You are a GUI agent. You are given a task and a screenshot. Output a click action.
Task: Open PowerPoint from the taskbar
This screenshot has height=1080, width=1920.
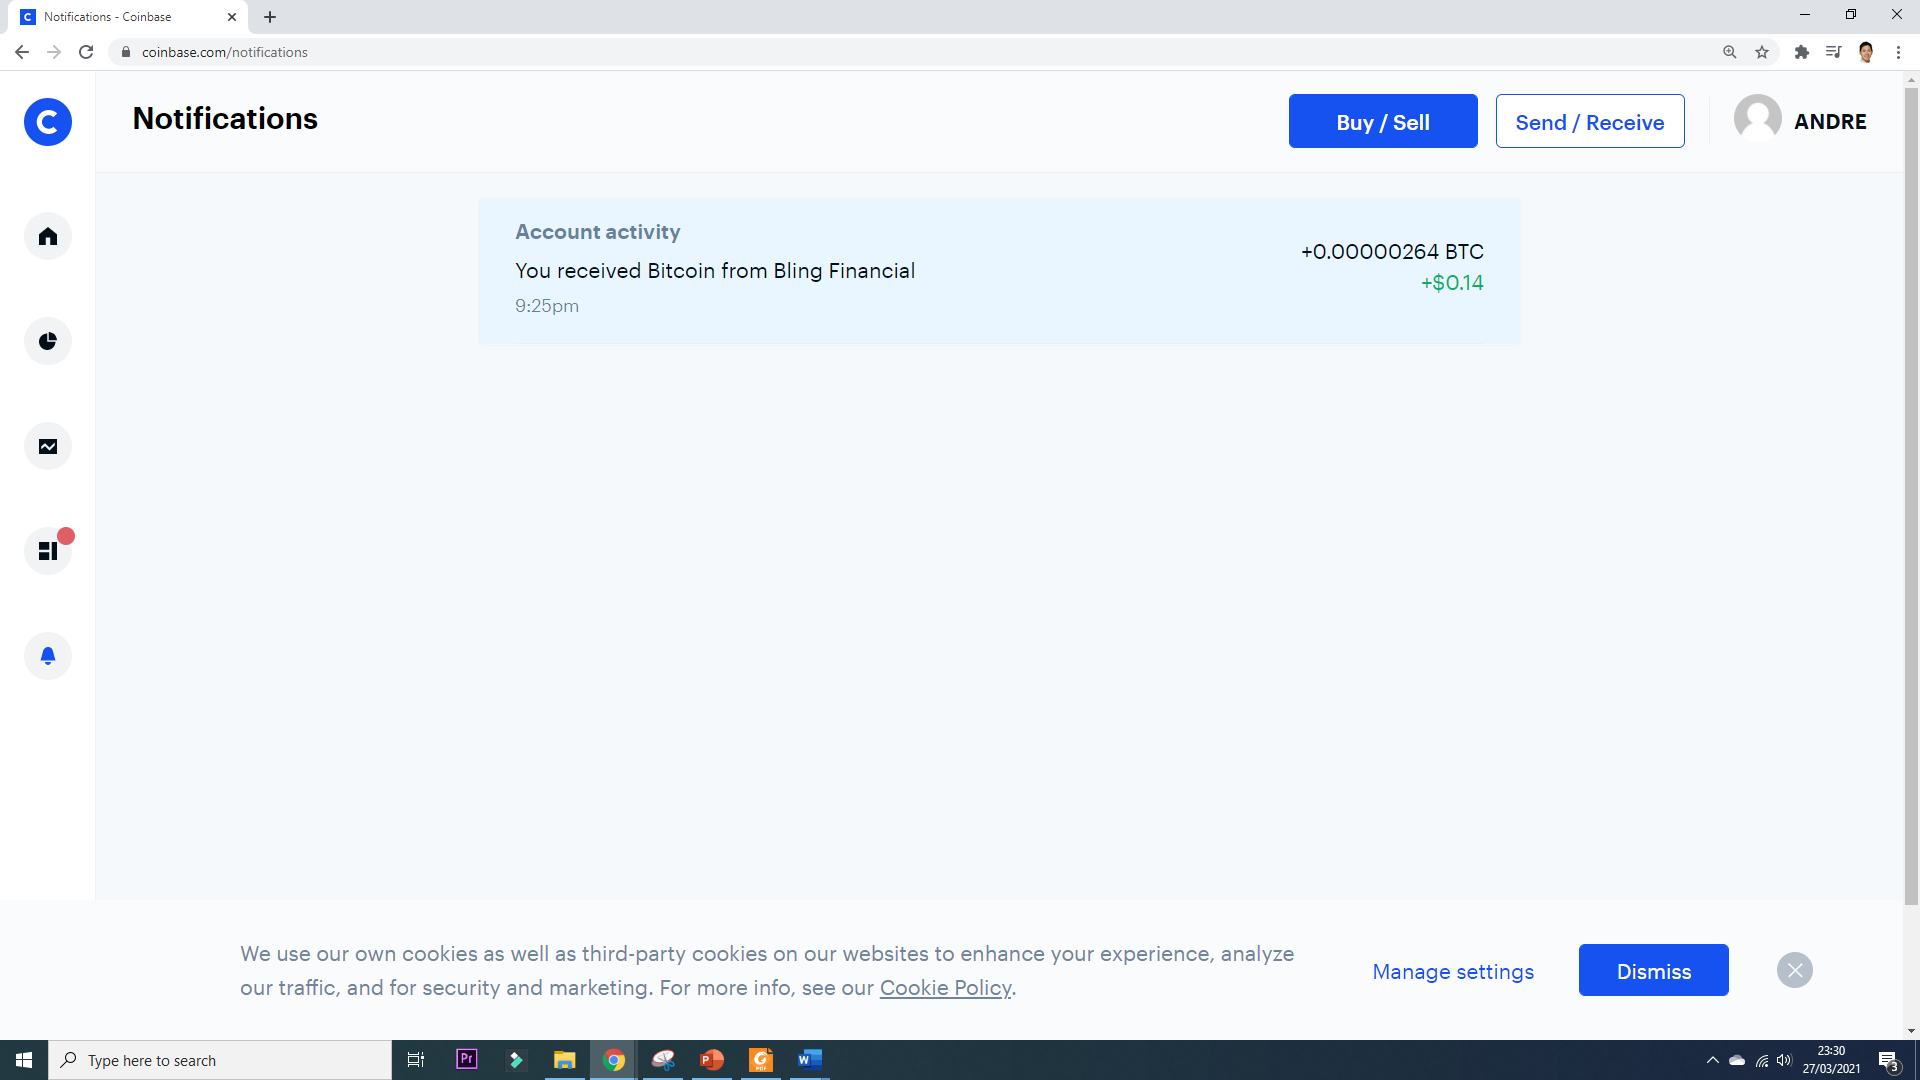click(x=712, y=1060)
